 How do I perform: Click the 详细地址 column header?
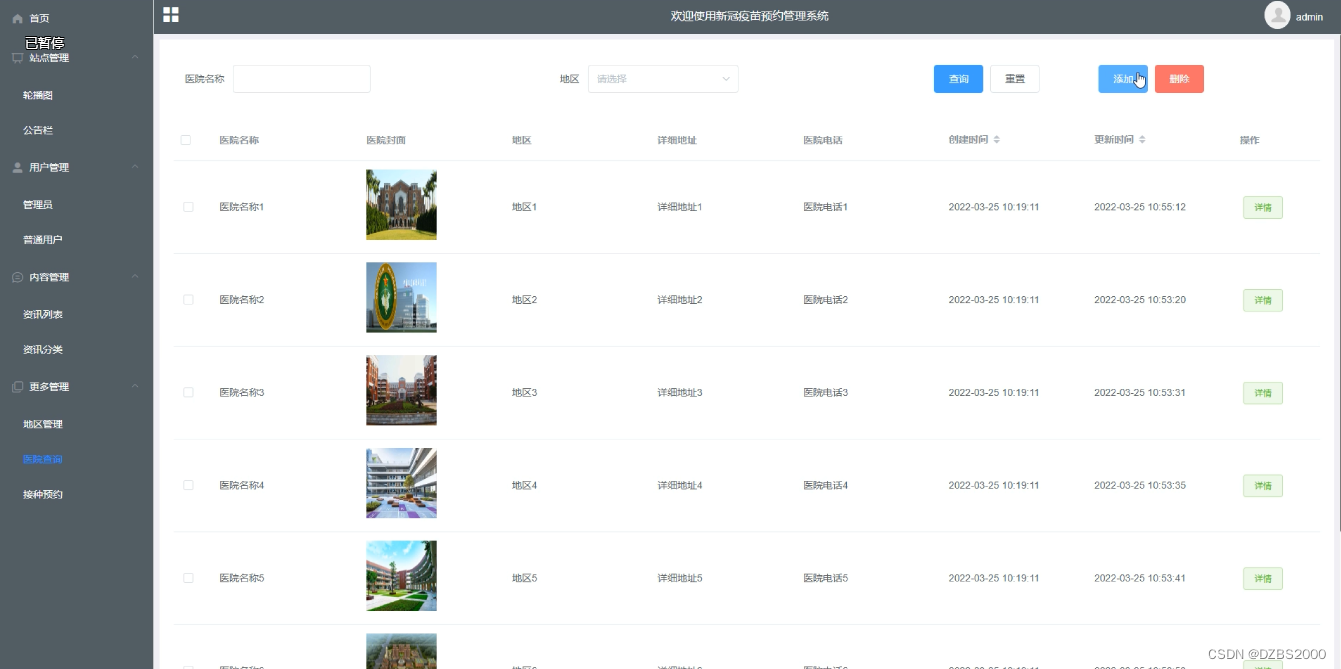(x=677, y=140)
